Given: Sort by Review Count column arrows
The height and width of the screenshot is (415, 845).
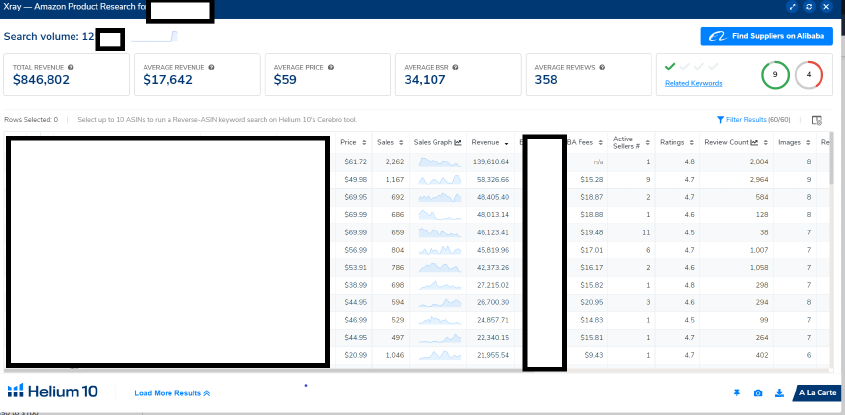Looking at the screenshot, I should [x=766, y=143].
